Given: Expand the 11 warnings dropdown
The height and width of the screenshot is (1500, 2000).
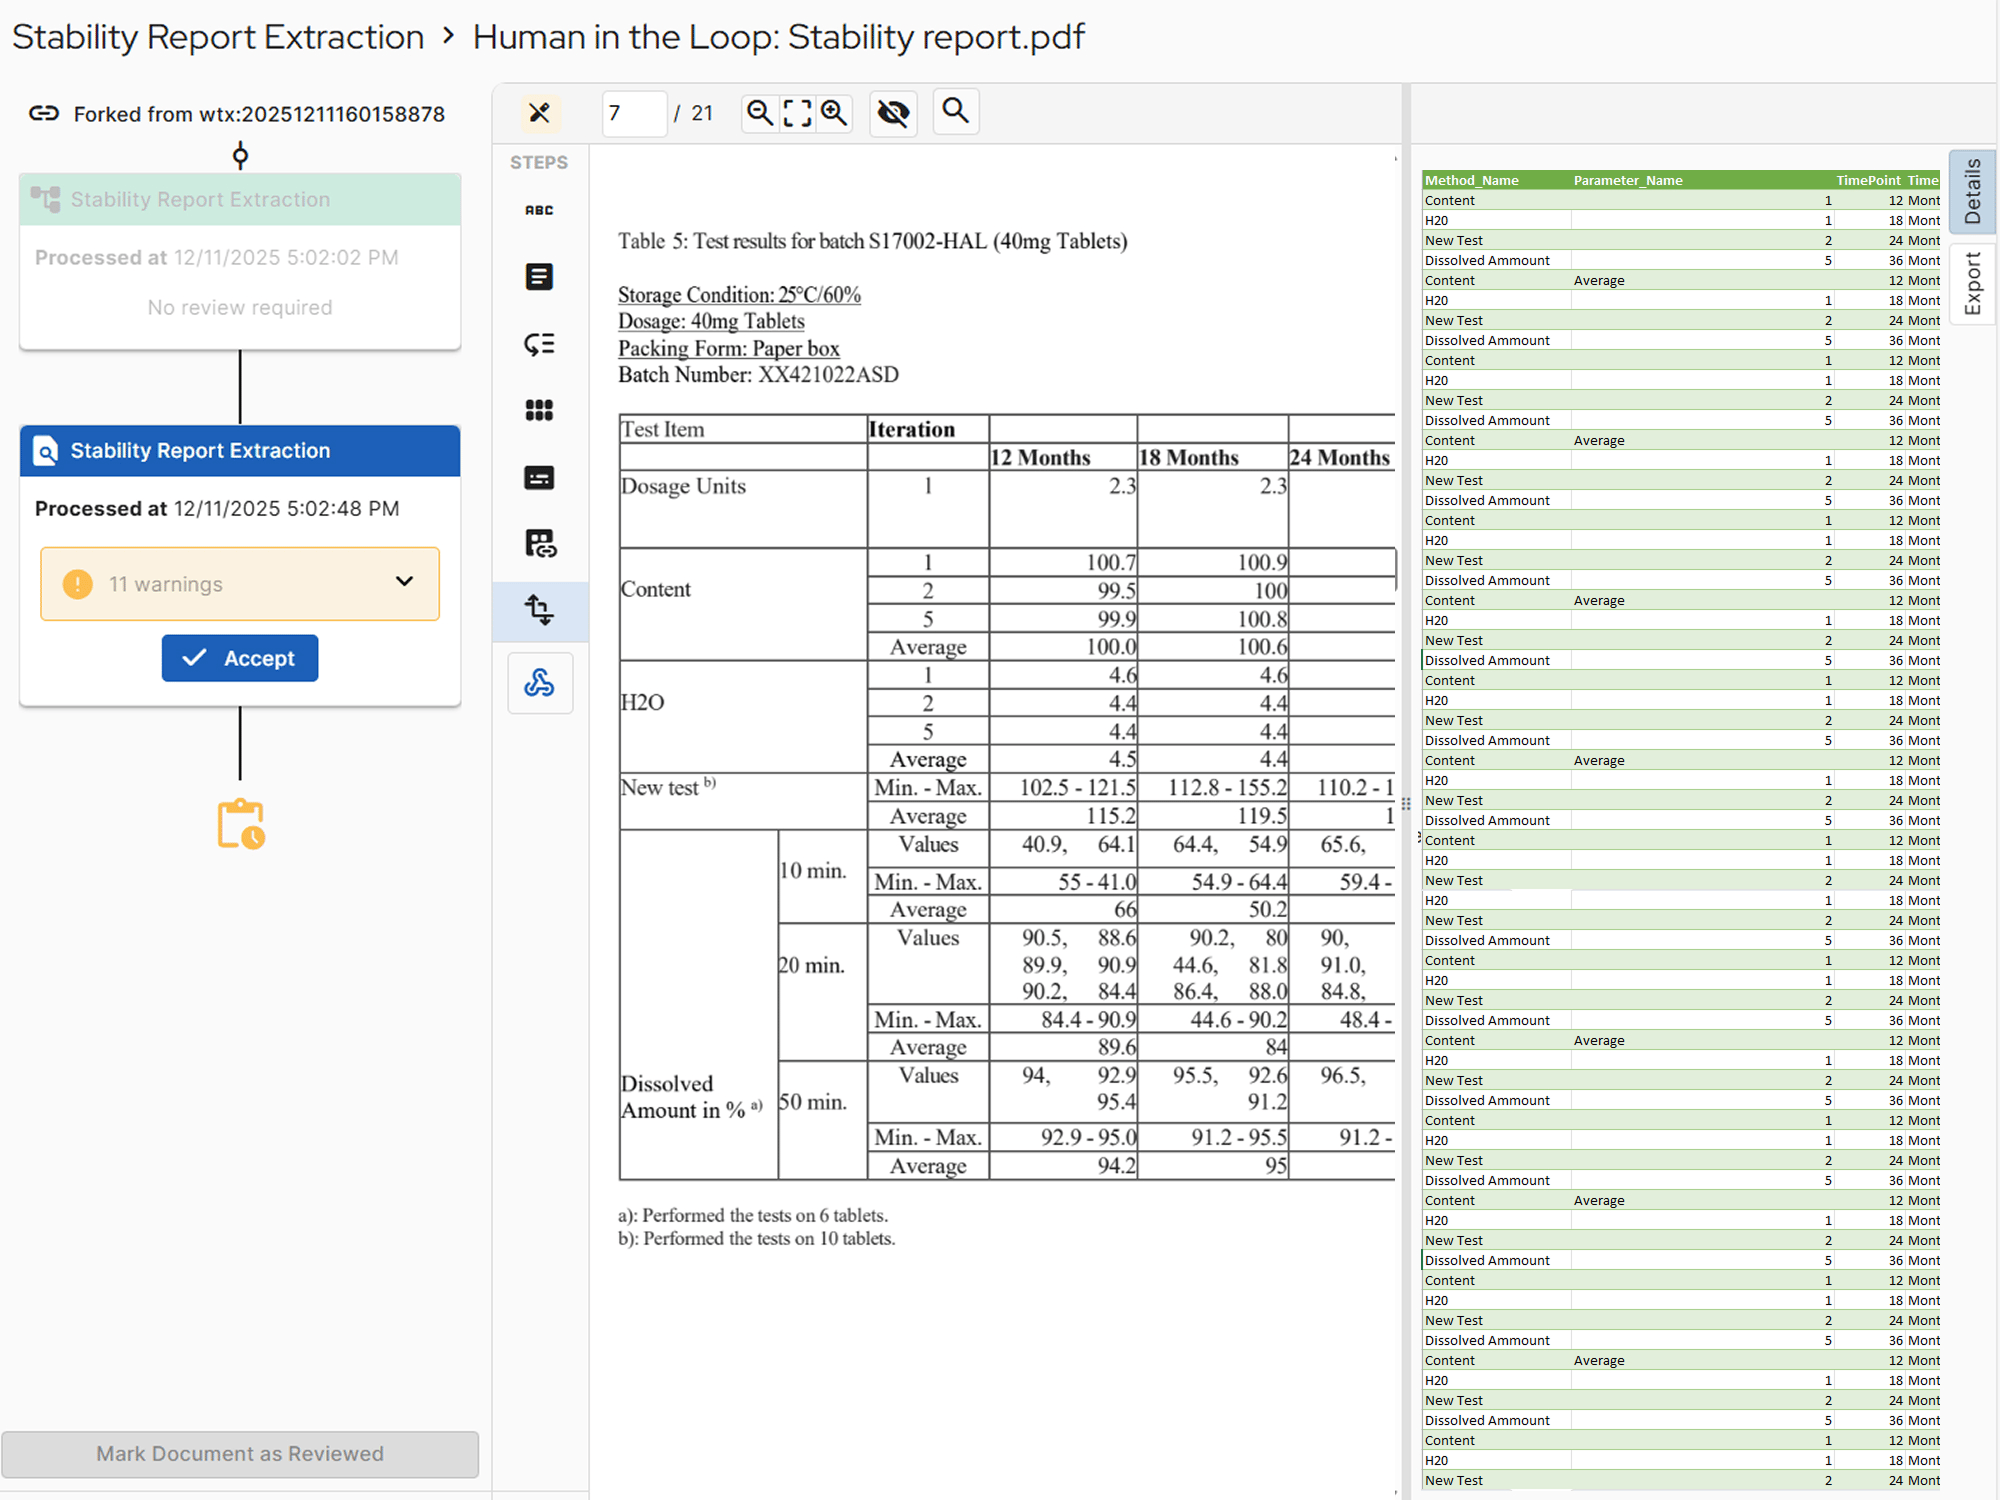Looking at the screenshot, I should 404,582.
